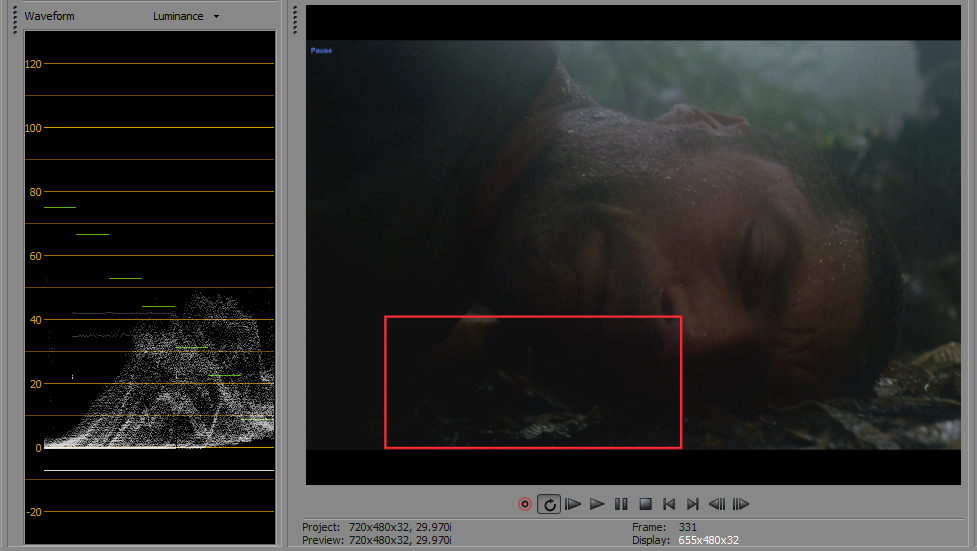Grab the Waveform panel drag handle

point(15,20)
